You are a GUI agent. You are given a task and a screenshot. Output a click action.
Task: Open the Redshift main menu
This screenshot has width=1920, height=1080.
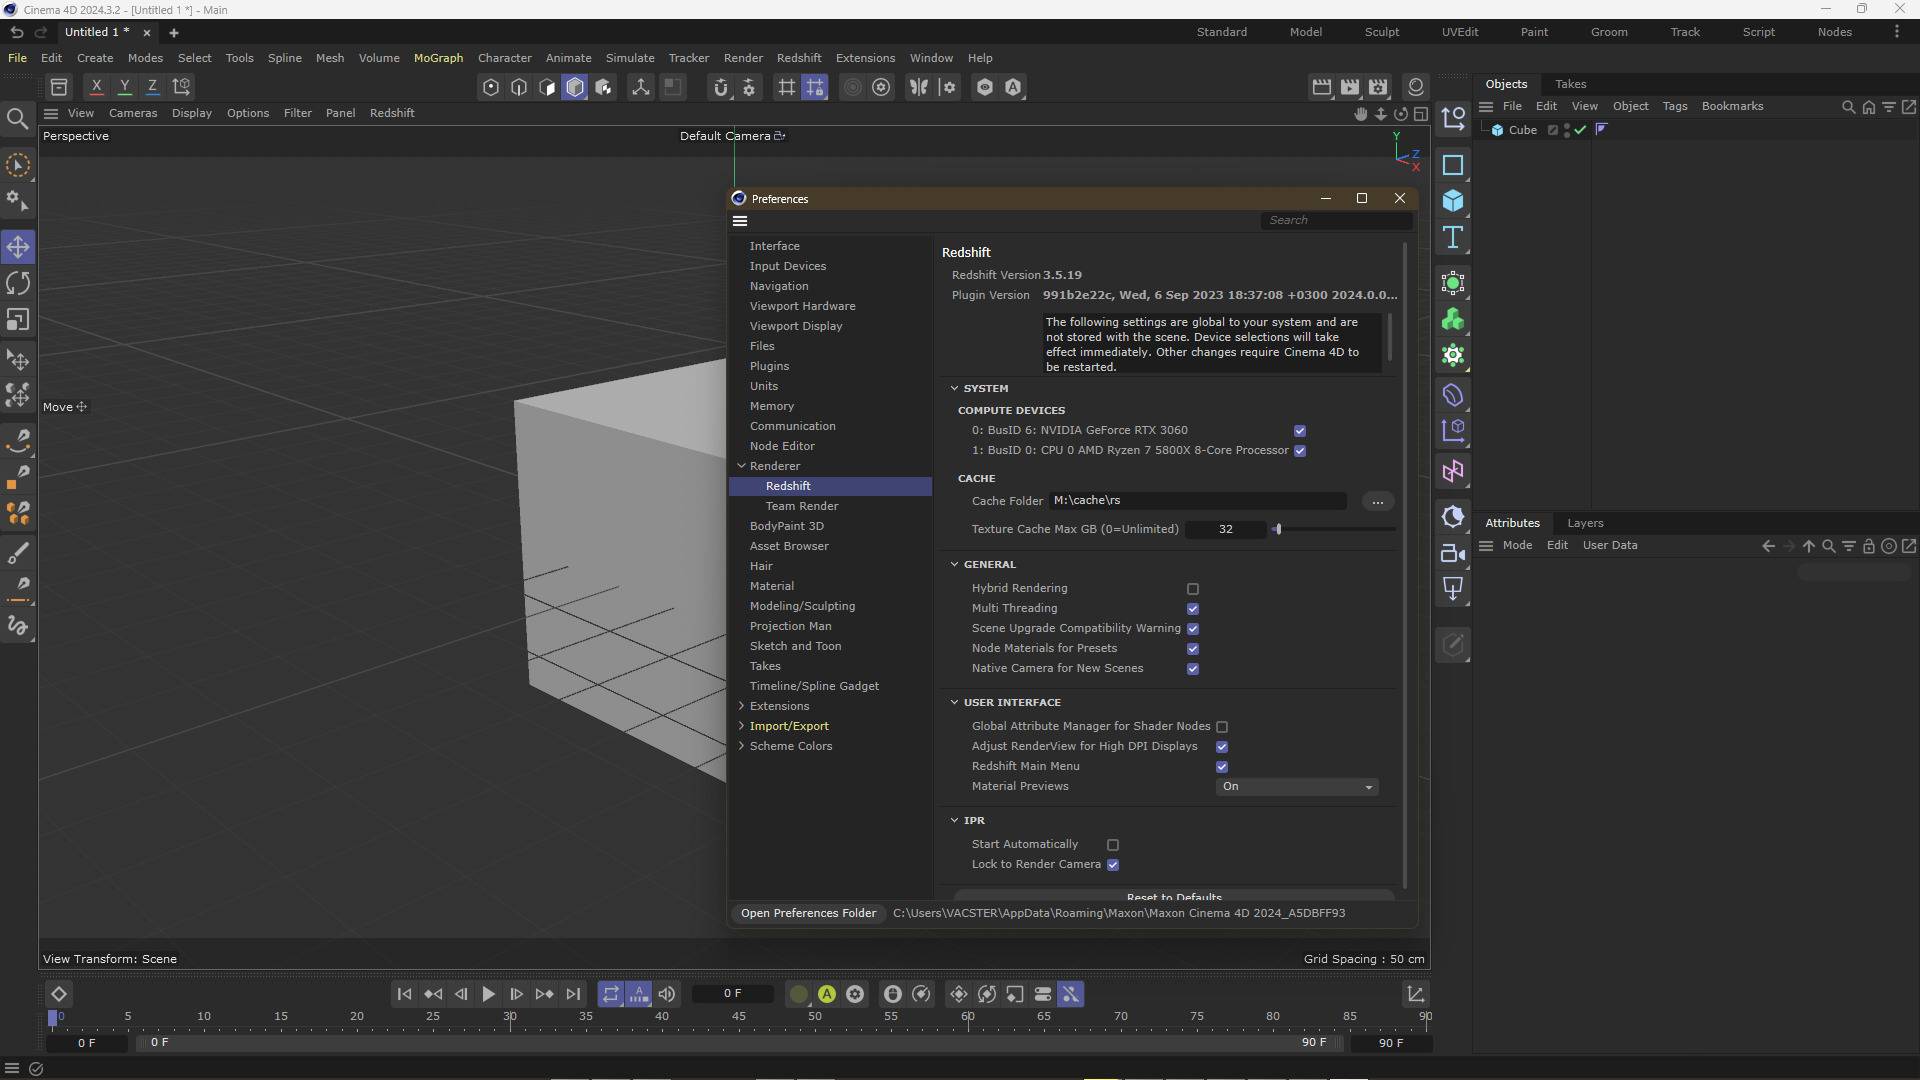click(x=798, y=58)
